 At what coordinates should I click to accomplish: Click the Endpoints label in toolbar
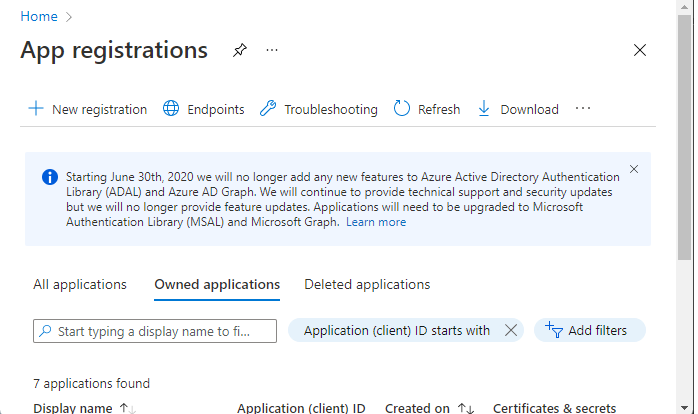216,110
